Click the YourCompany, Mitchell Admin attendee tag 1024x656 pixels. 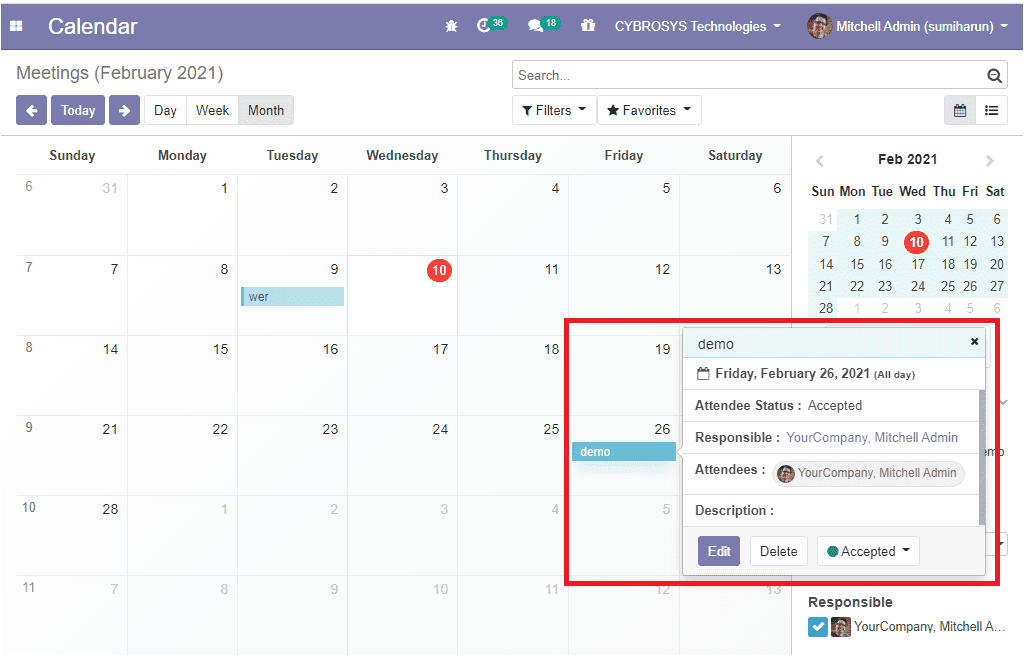869,474
